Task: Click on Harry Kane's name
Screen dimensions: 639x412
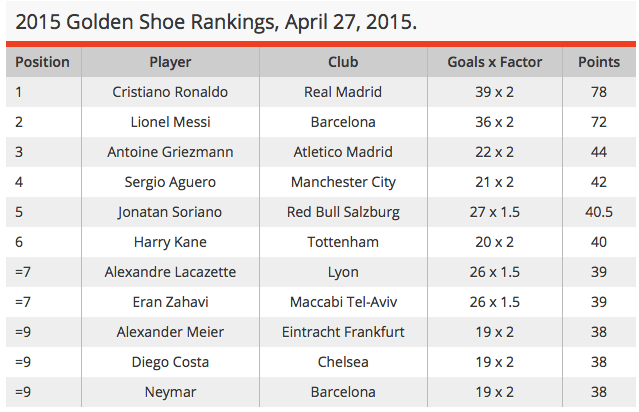Action: [170, 242]
